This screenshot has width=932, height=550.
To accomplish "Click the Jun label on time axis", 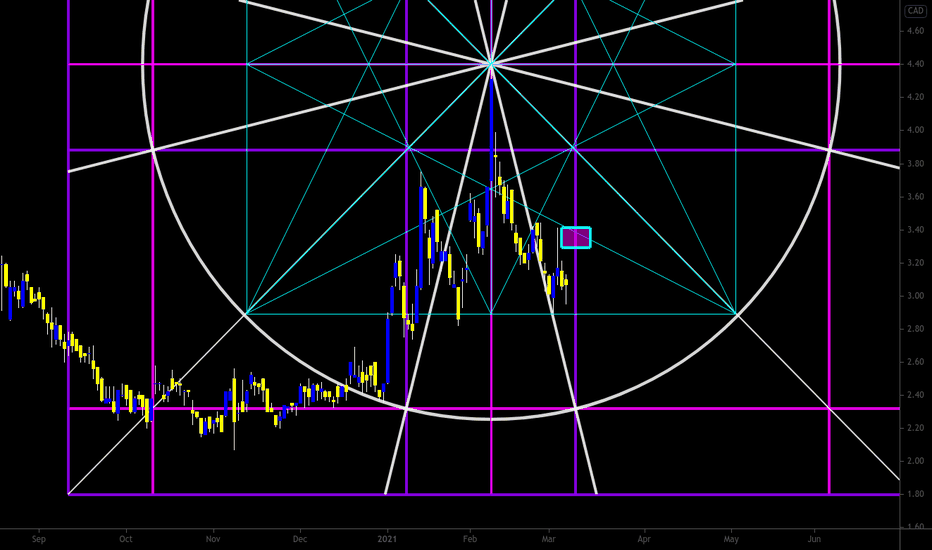I will 814,539.
